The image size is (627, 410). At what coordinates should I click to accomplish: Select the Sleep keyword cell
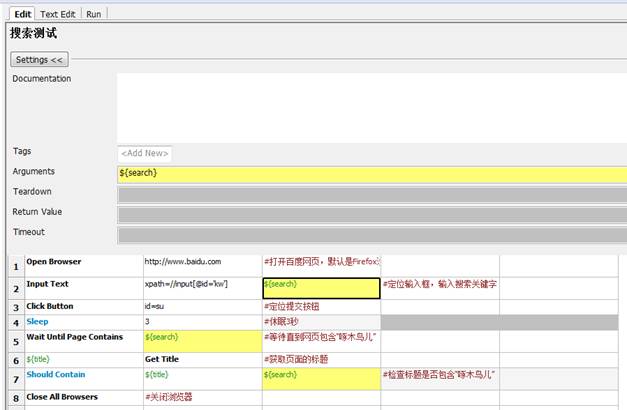pyautogui.click(x=84, y=322)
